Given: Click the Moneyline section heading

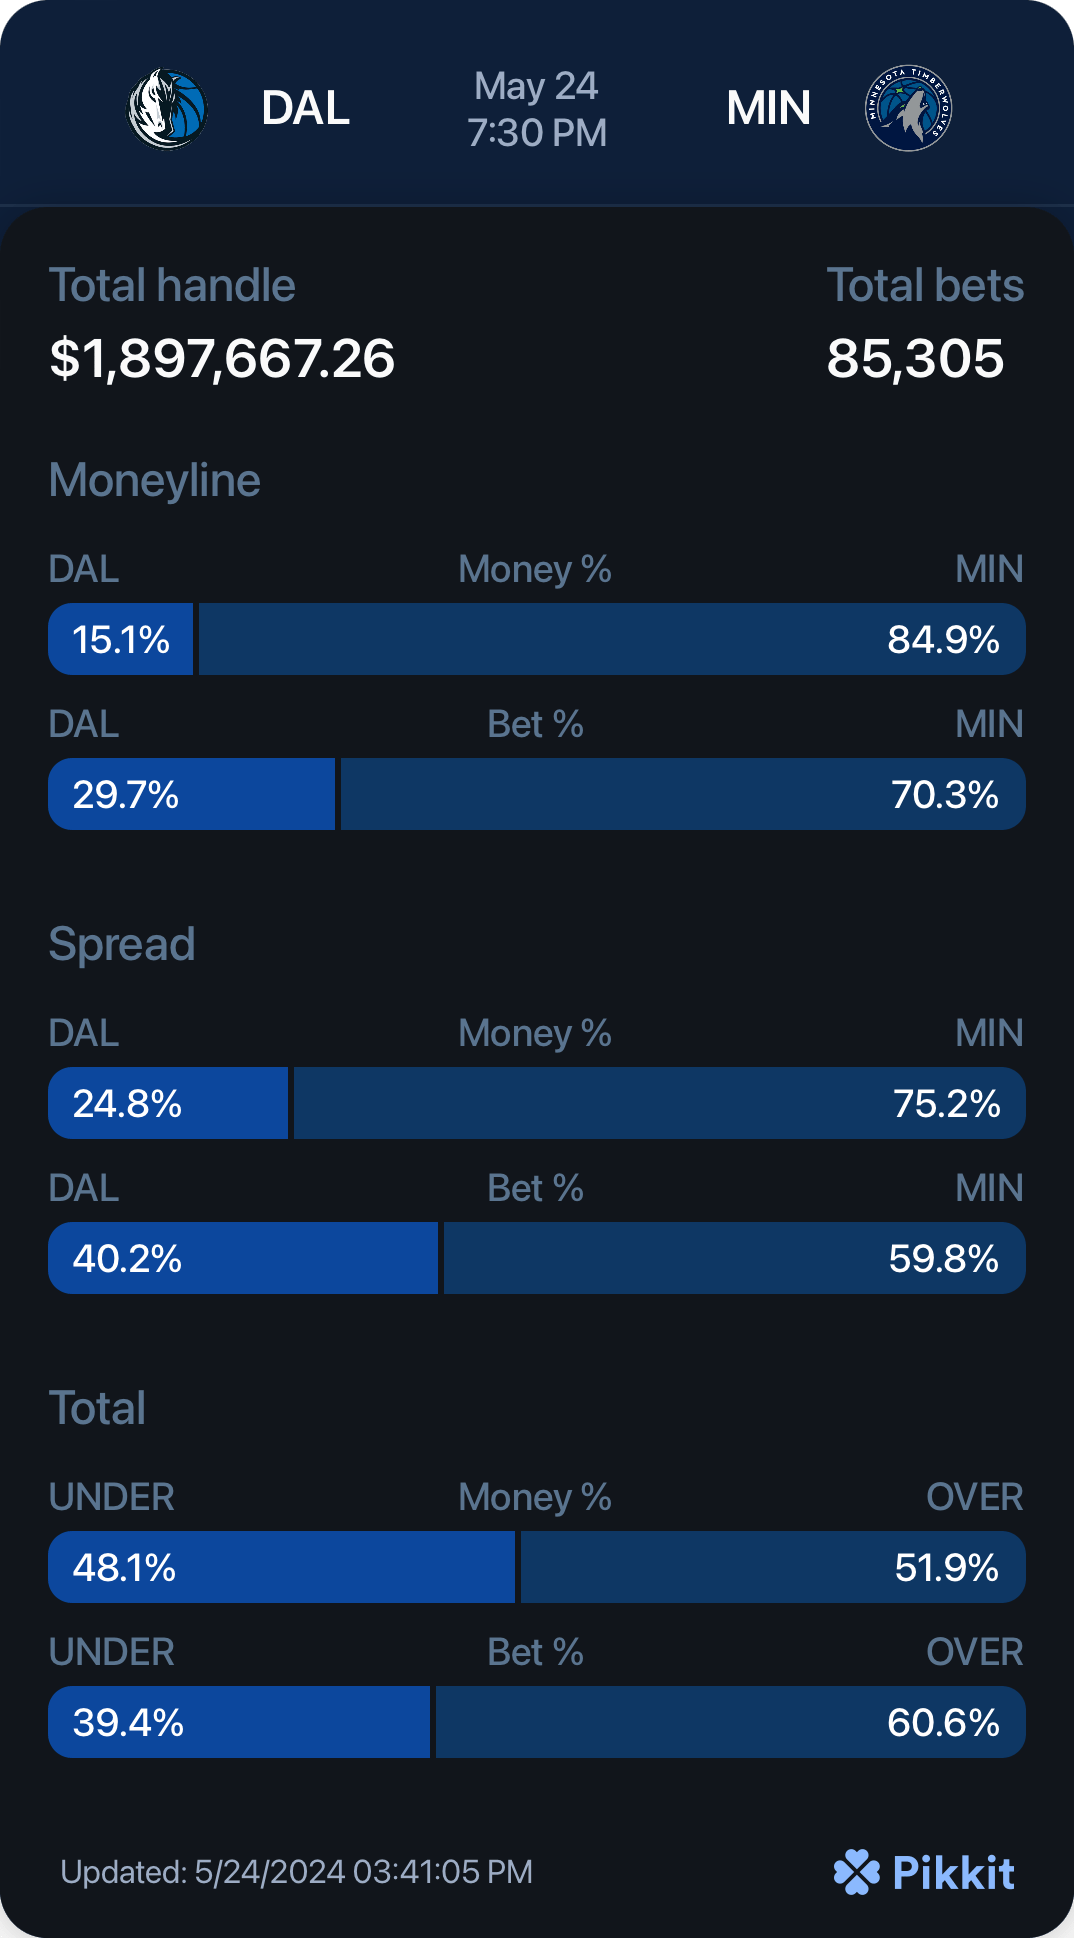Looking at the screenshot, I should coord(155,480).
